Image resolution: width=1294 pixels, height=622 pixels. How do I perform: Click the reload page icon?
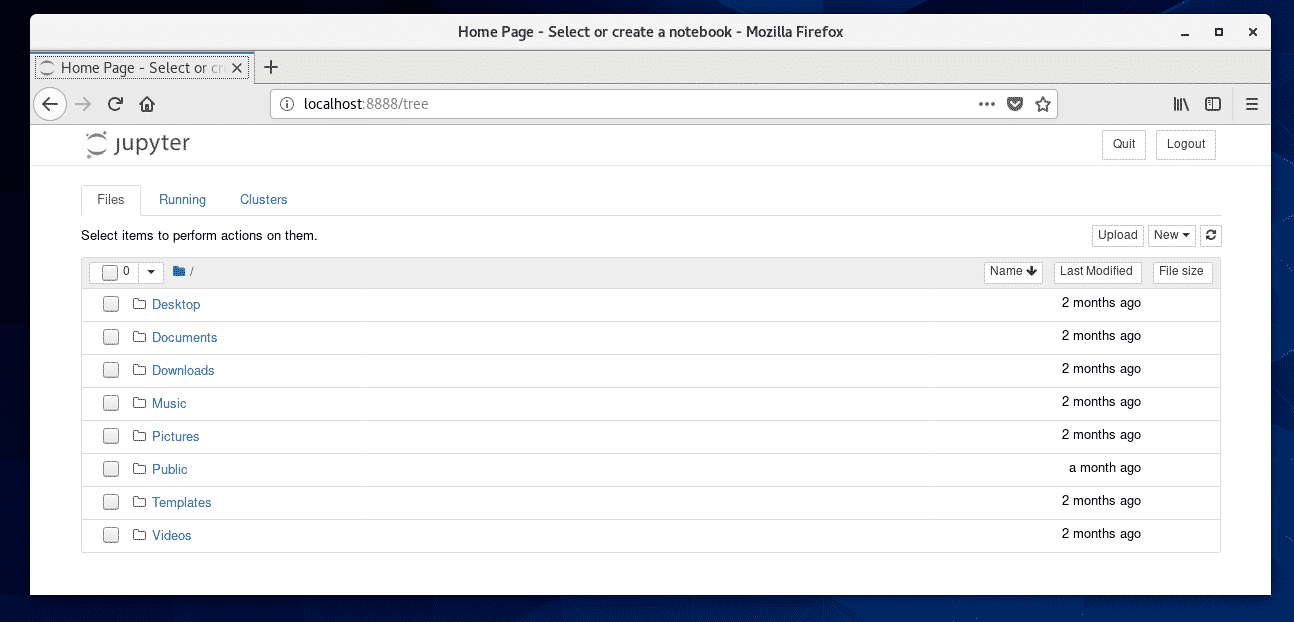[x=114, y=103]
